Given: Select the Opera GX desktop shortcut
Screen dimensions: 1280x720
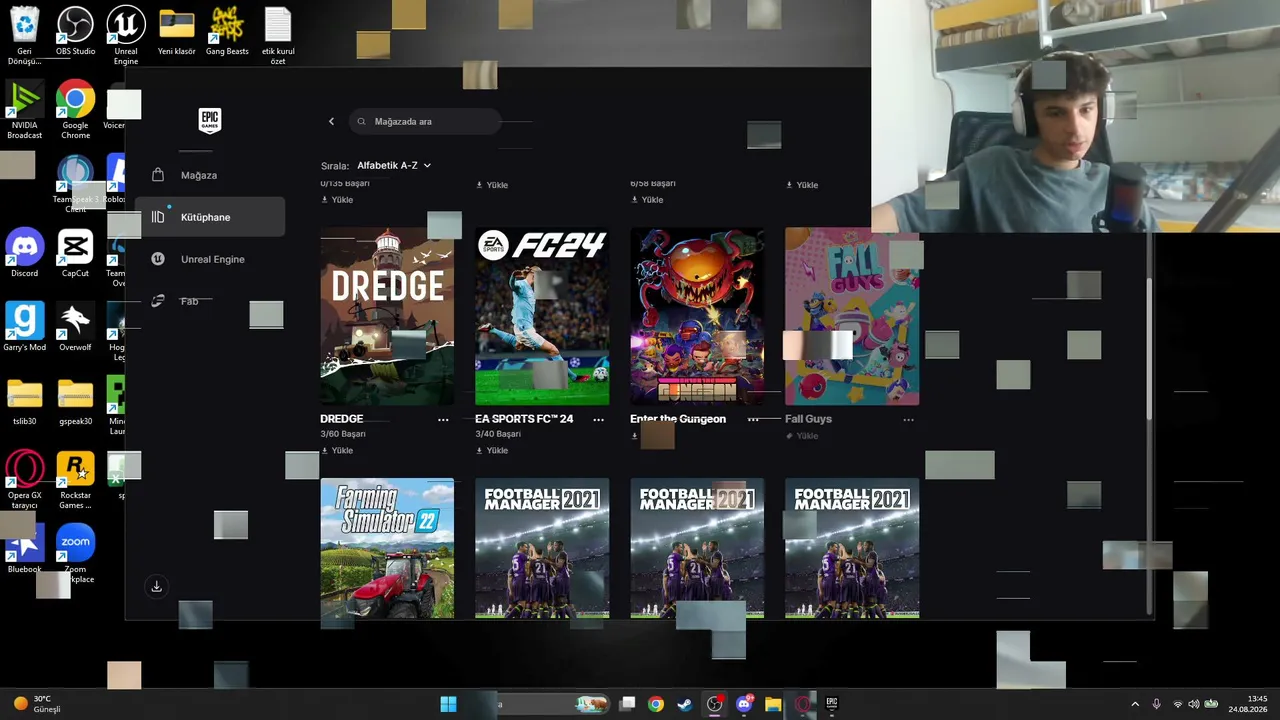Looking at the screenshot, I should [x=24, y=480].
